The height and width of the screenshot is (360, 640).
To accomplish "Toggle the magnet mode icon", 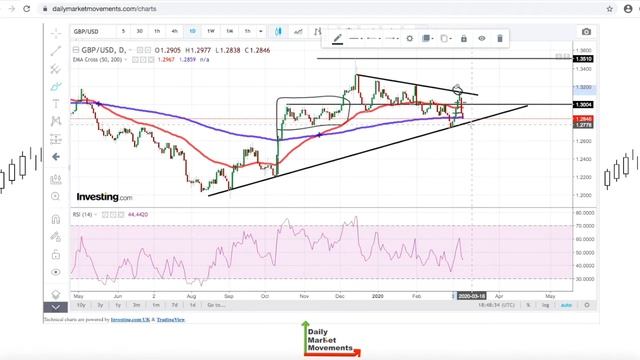I will [56, 219].
